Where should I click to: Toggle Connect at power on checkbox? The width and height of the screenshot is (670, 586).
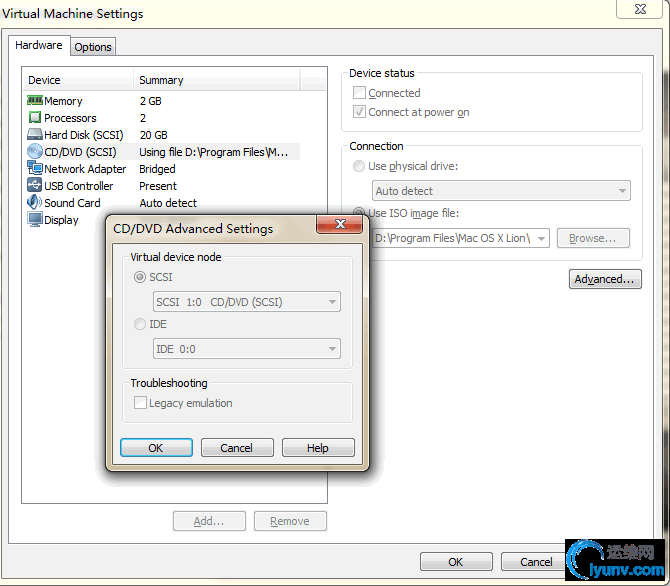[x=359, y=112]
